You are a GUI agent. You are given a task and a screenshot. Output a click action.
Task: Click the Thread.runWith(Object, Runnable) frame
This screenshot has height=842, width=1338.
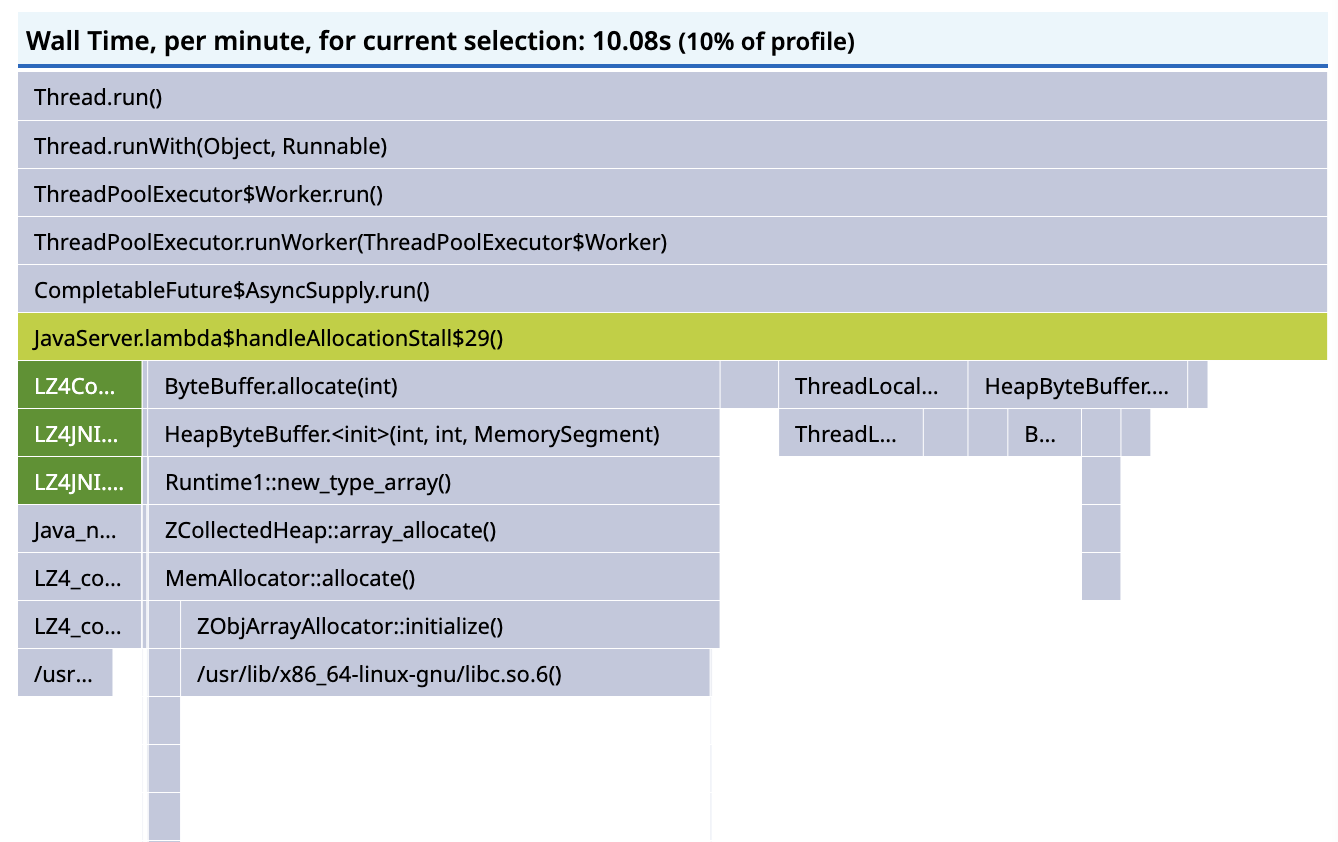[672, 145]
